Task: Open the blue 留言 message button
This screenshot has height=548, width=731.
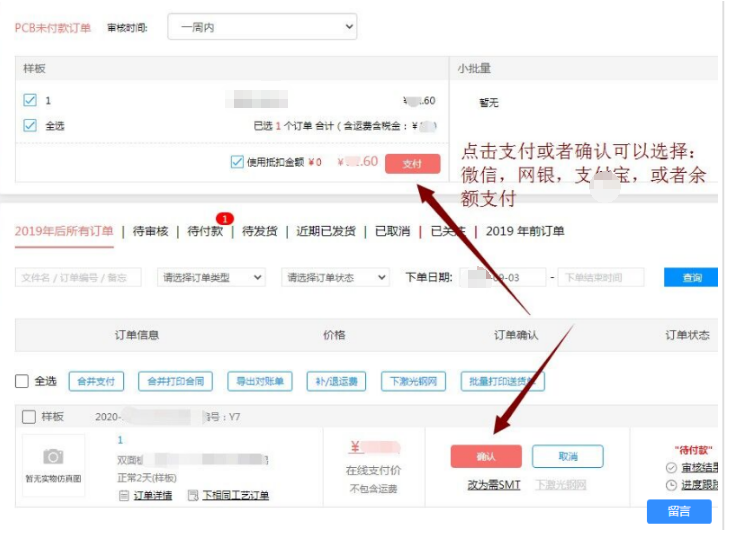Action: tap(679, 512)
